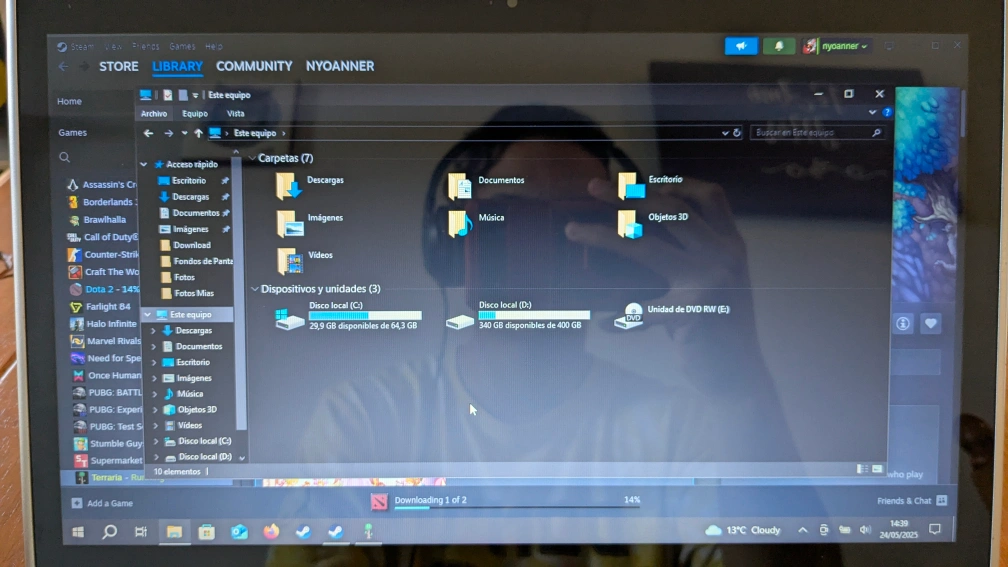Click the D: drive capacity bar
Viewport: 1008px width, 567px height.
534,315
